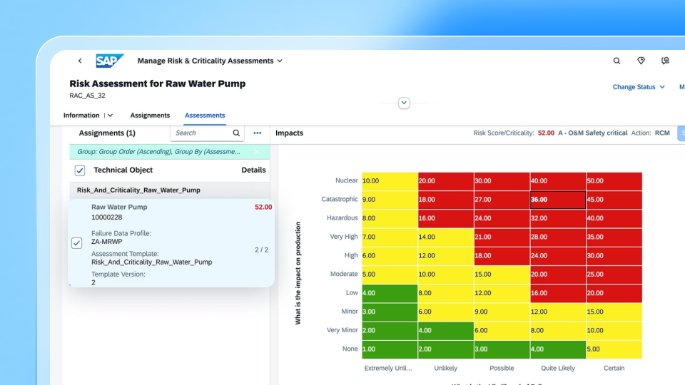Select the green 1.00 None cell

tap(390, 349)
